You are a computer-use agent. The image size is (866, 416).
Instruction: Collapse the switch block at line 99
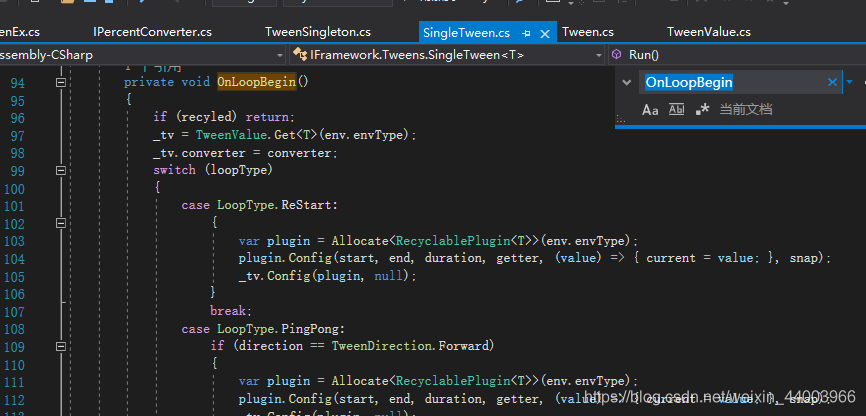(x=61, y=171)
